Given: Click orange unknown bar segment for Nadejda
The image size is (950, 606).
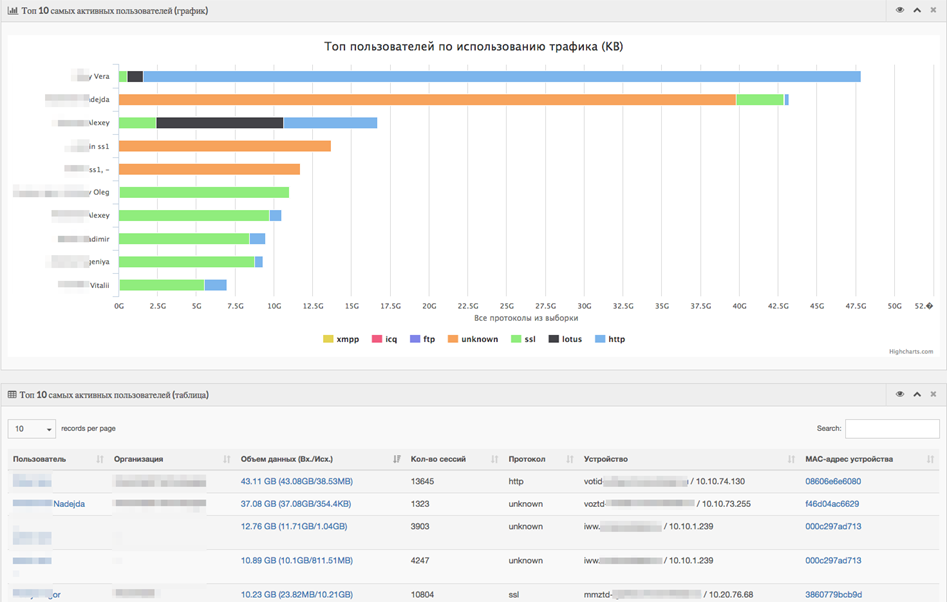Looking at the screenshot, I should [427, 99].
